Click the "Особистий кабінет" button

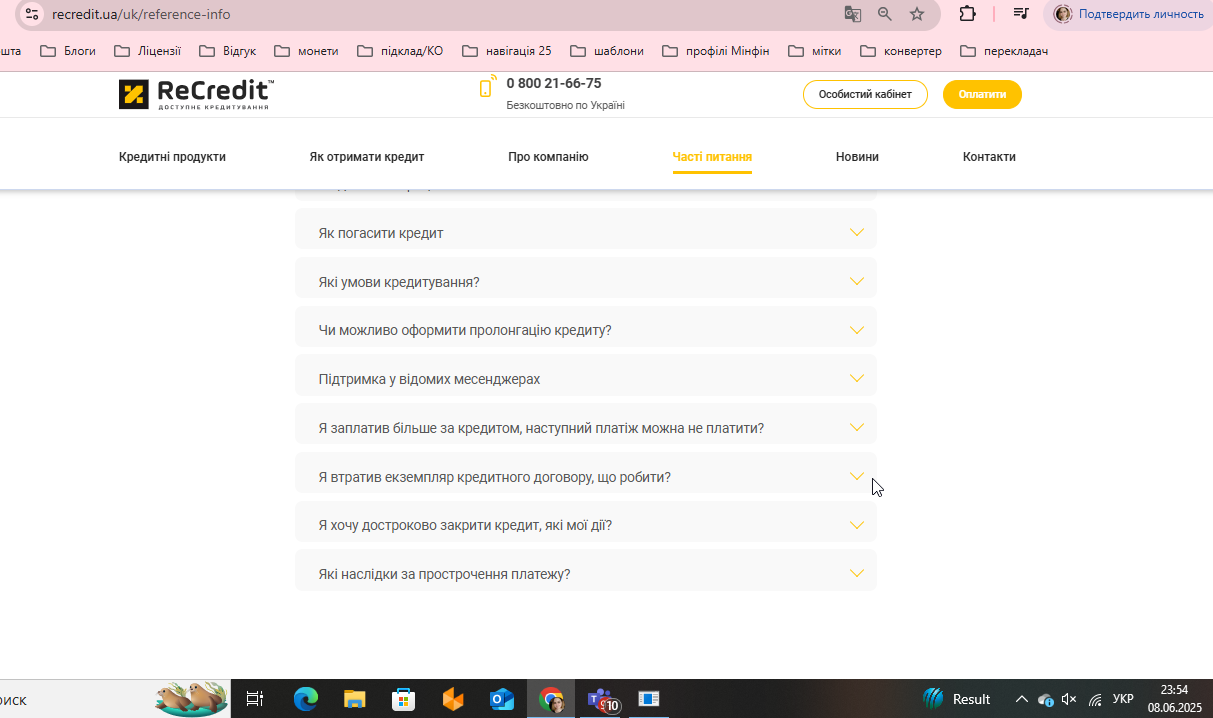865,94
